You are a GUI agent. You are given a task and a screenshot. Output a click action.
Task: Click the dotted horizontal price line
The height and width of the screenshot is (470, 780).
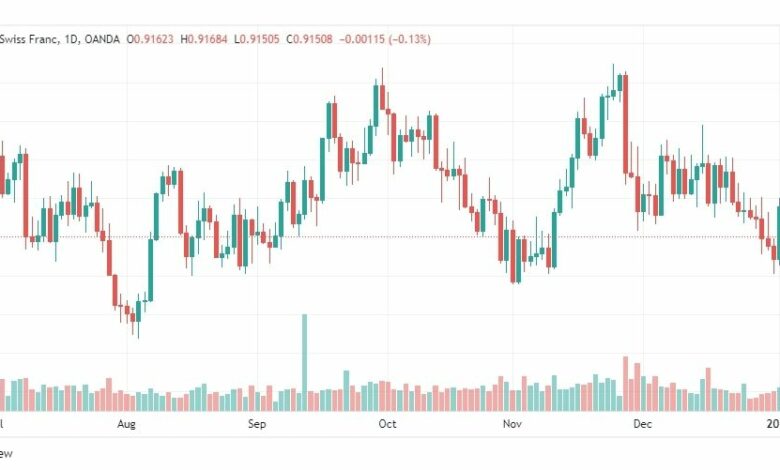click(390, 237)
